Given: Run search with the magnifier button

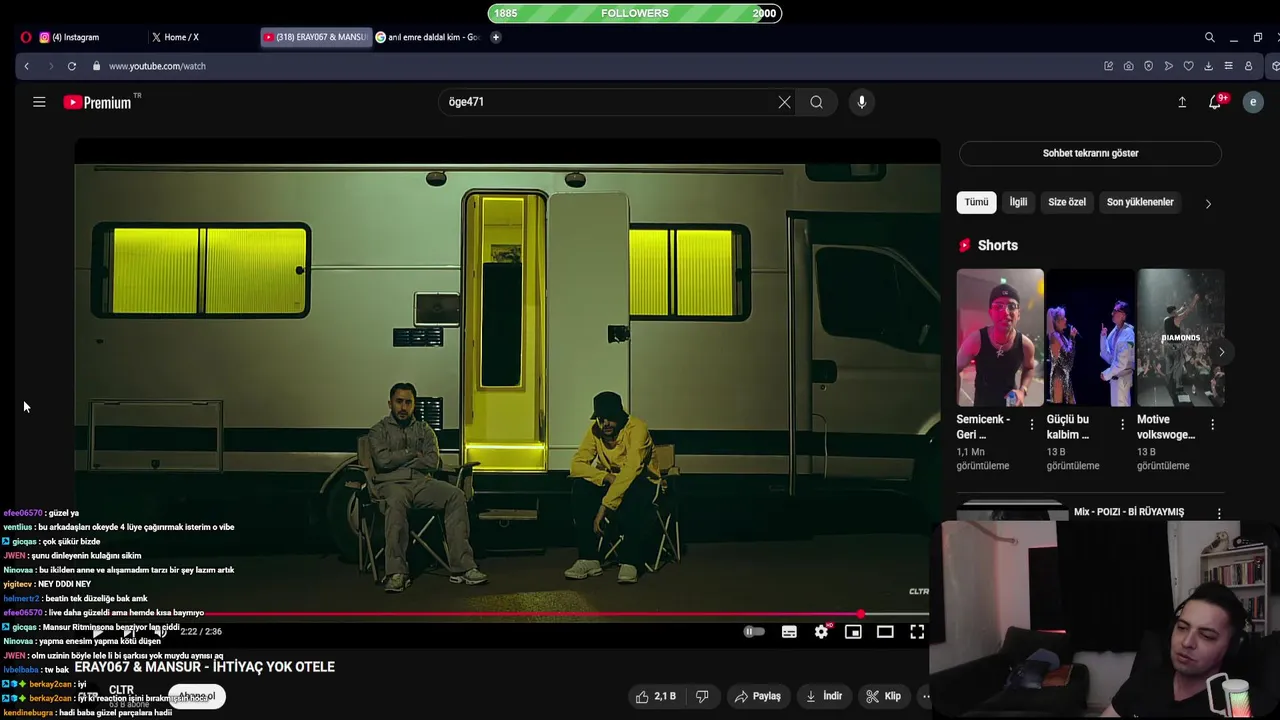Looking at the screenshot, I should (817, 102).
